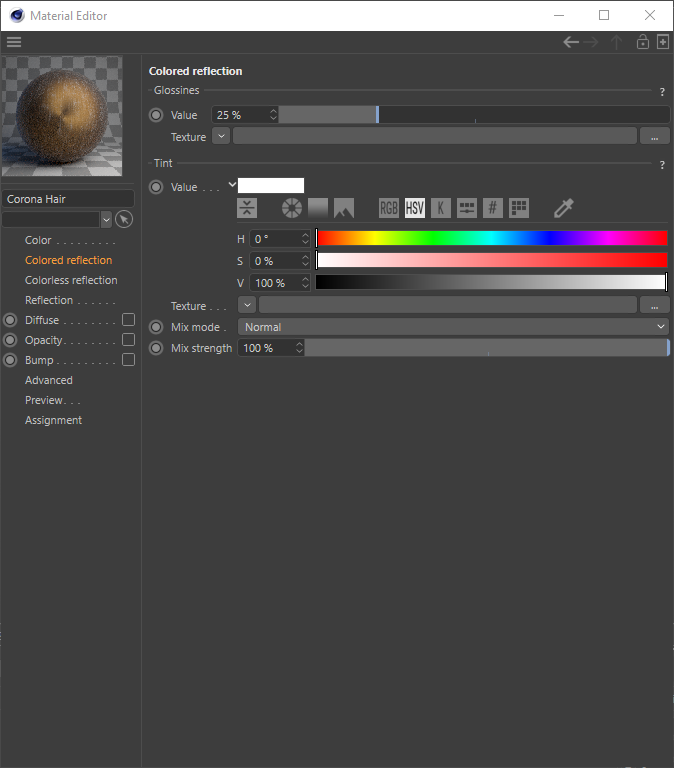Toggle the lock element icon

[643, 42]
